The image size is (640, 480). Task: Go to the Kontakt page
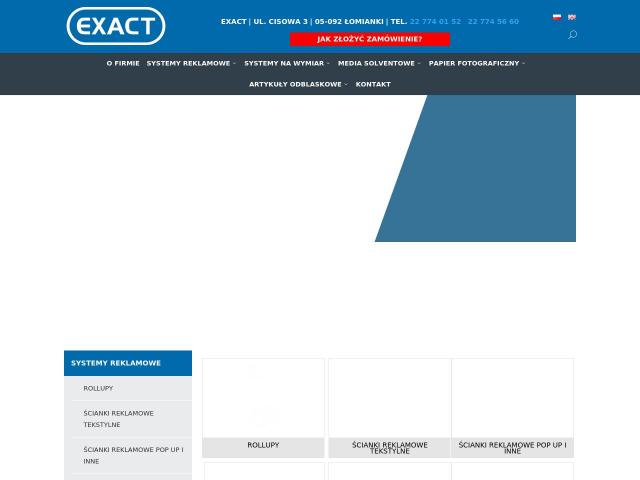[373, 84]
